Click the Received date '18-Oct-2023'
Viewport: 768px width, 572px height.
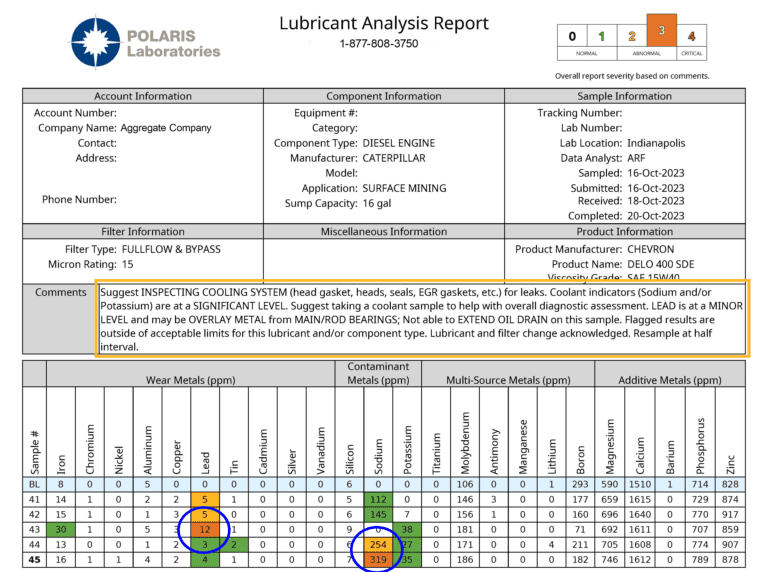(x=656, y=201)
